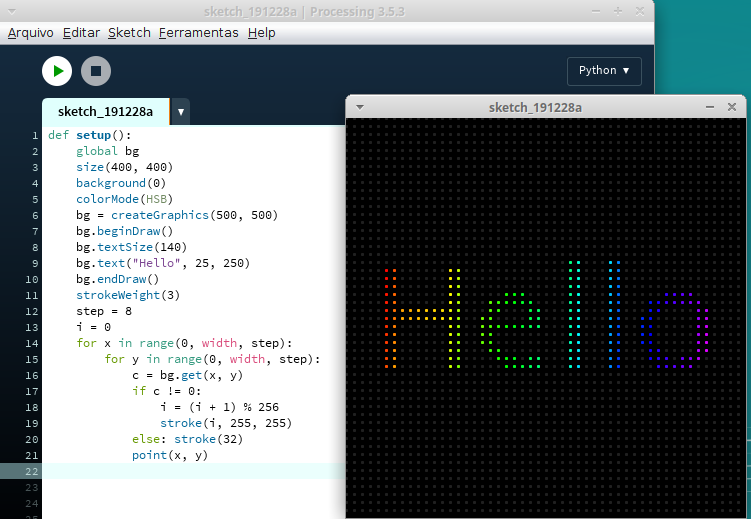Open the Editar menu
Image resolution: width=751 pixels, height=519 pixels.
pos(81,32)
